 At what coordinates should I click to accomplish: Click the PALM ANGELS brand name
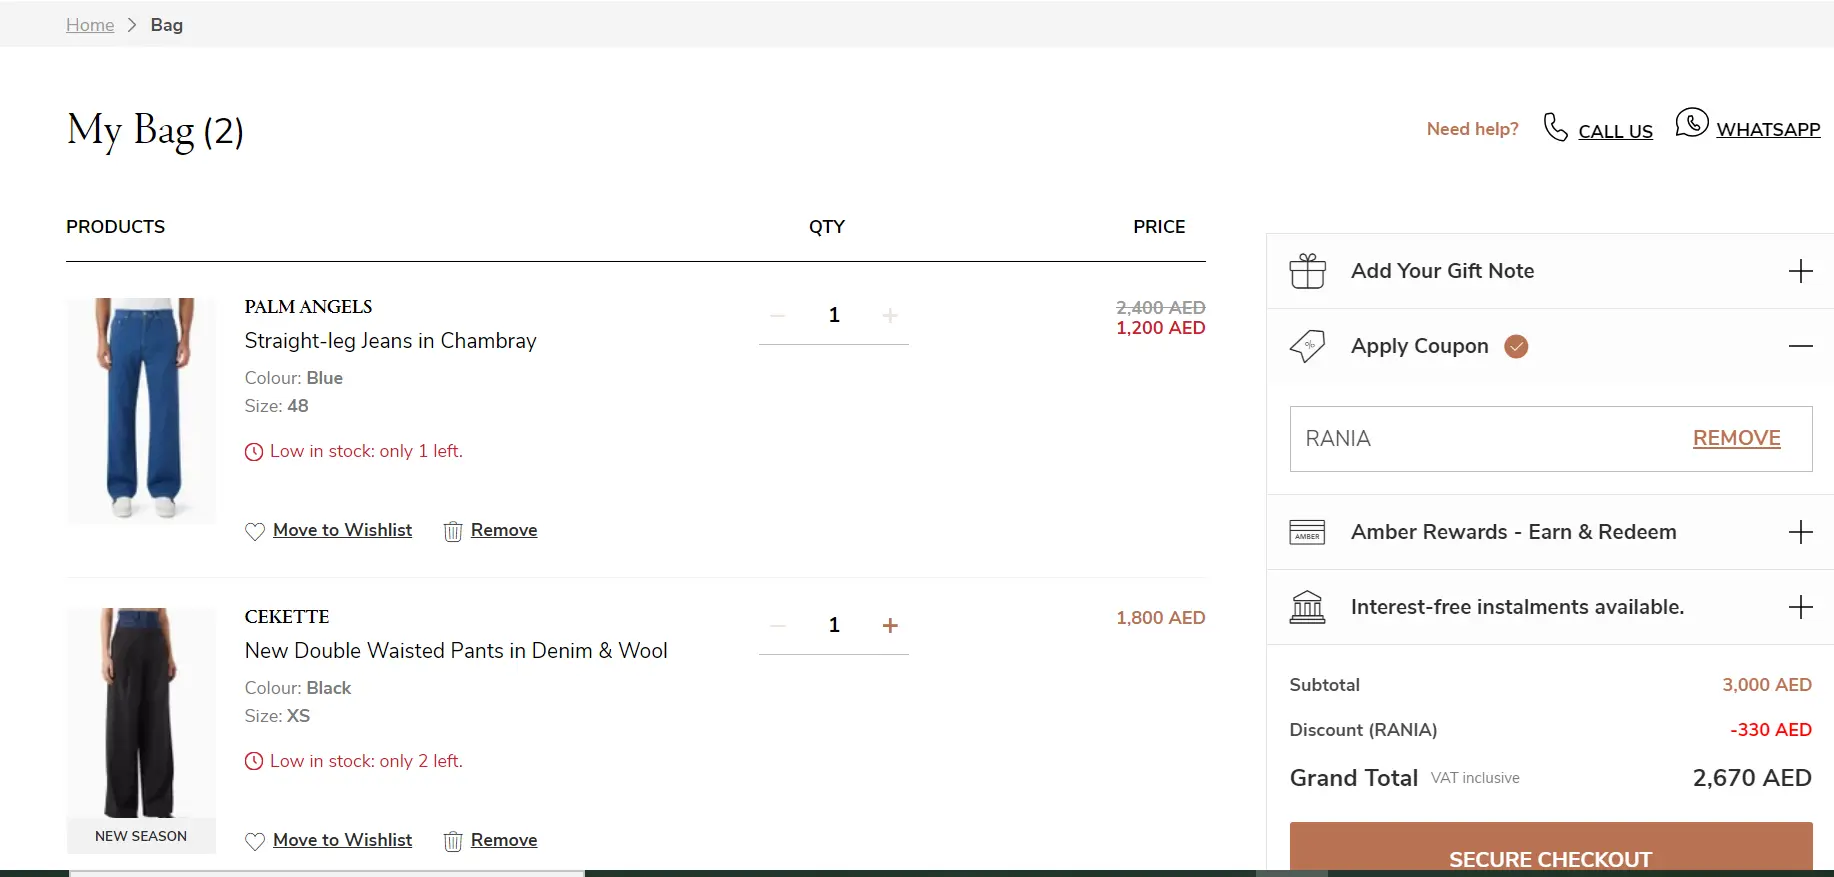(x=308, y=307)
